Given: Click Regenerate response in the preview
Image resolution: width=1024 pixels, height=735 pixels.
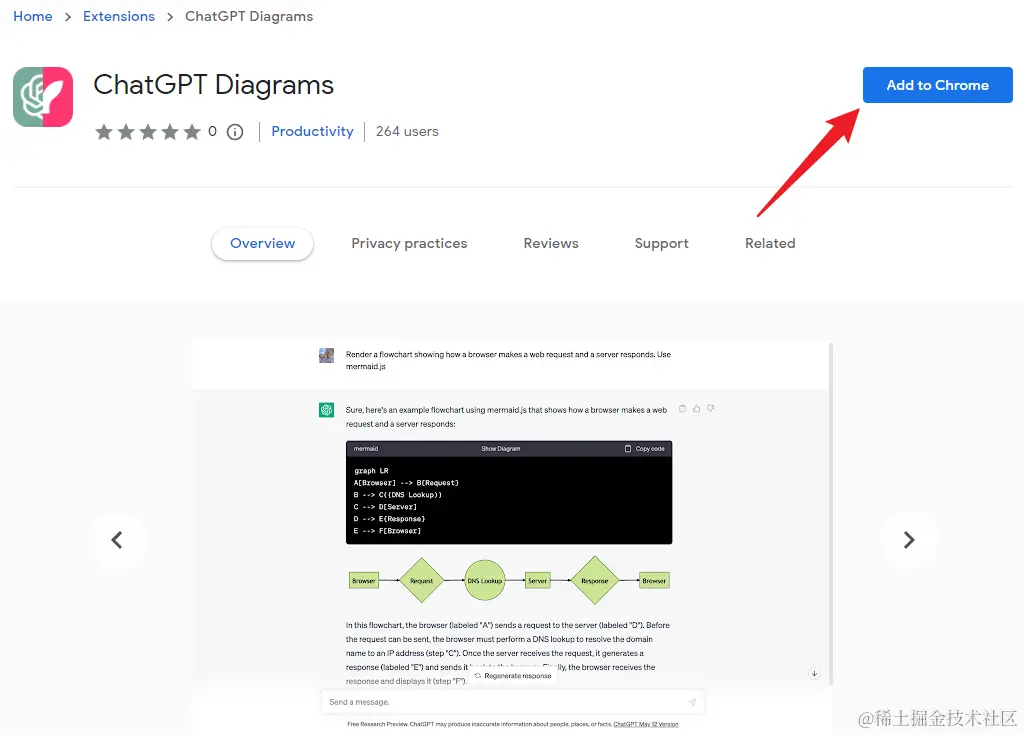Looking at the screenshot, I should [513, 676].
